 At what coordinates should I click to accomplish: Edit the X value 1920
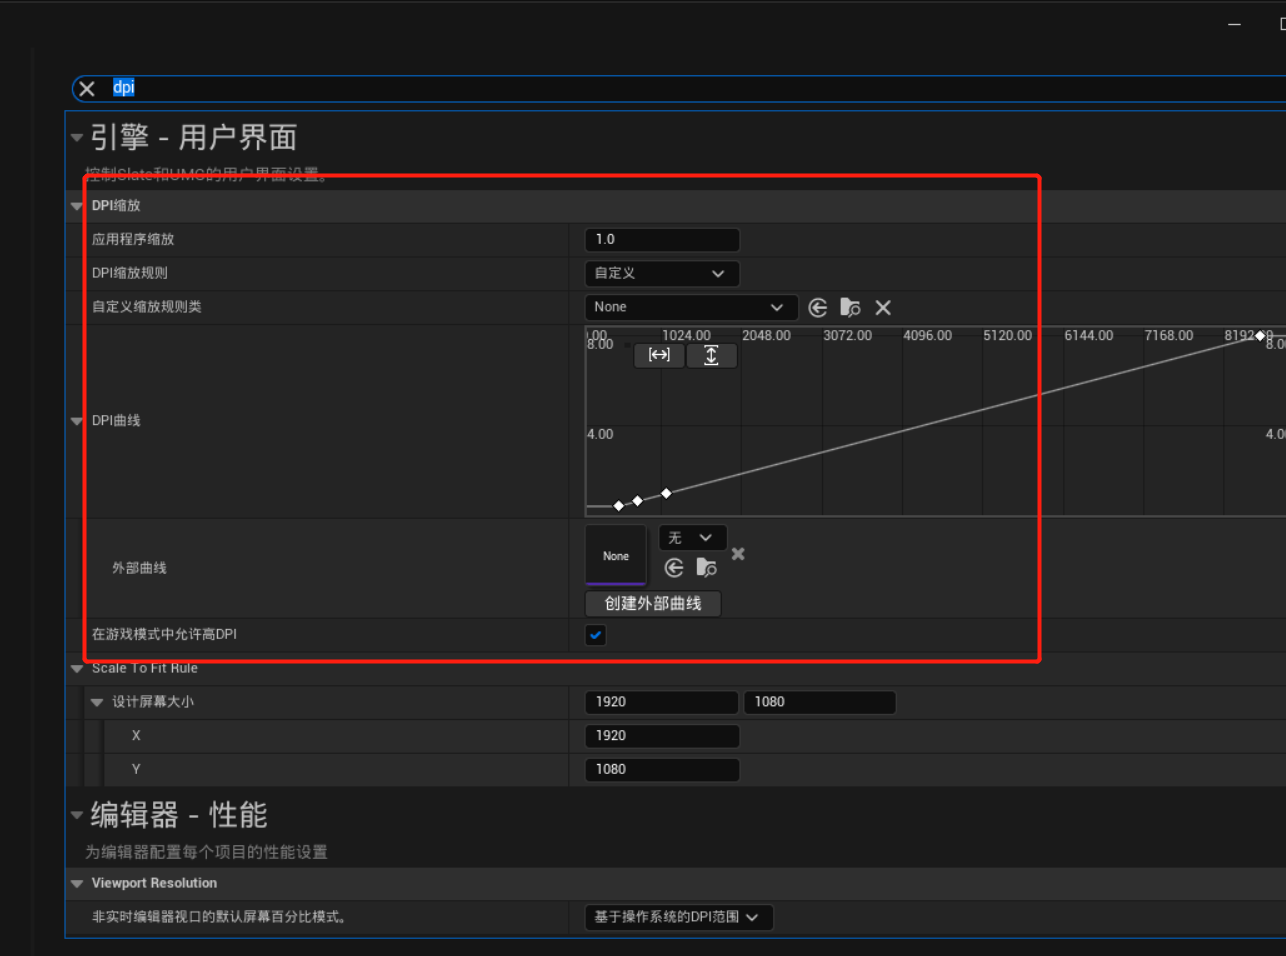coord(662,736)
